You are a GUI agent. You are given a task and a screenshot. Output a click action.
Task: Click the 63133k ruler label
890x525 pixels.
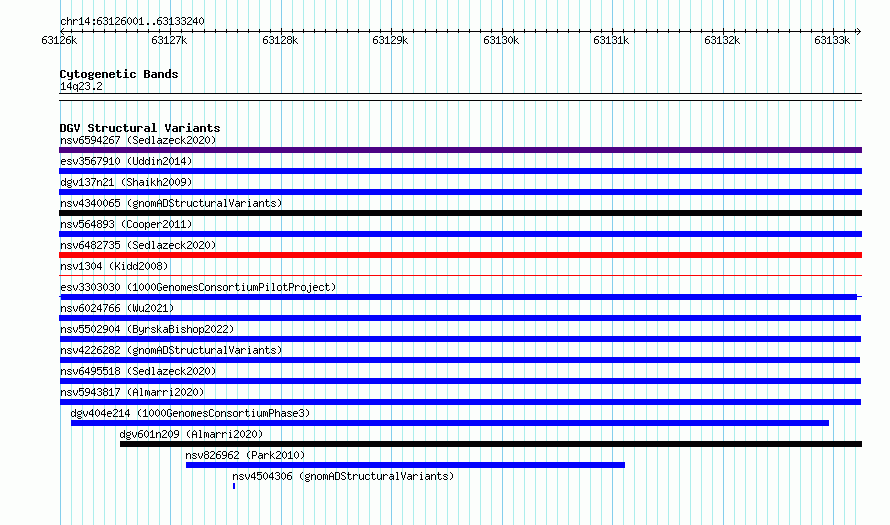pyautogui.click(x=832, y=40)
